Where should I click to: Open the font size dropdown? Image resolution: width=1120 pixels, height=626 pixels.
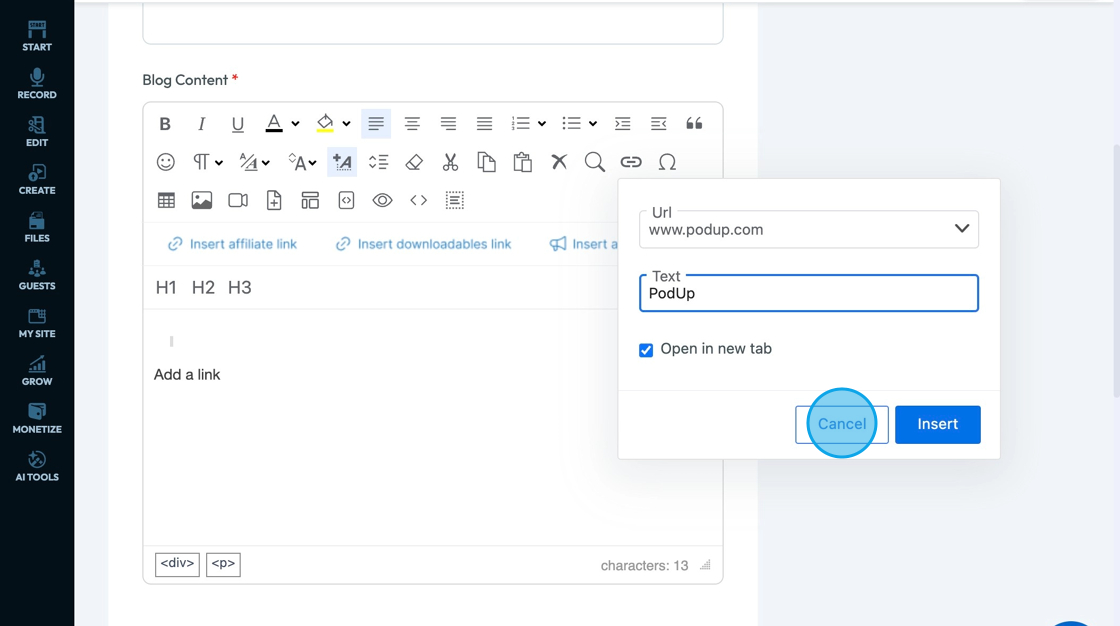pyautogui.click(x=302, y=162)
